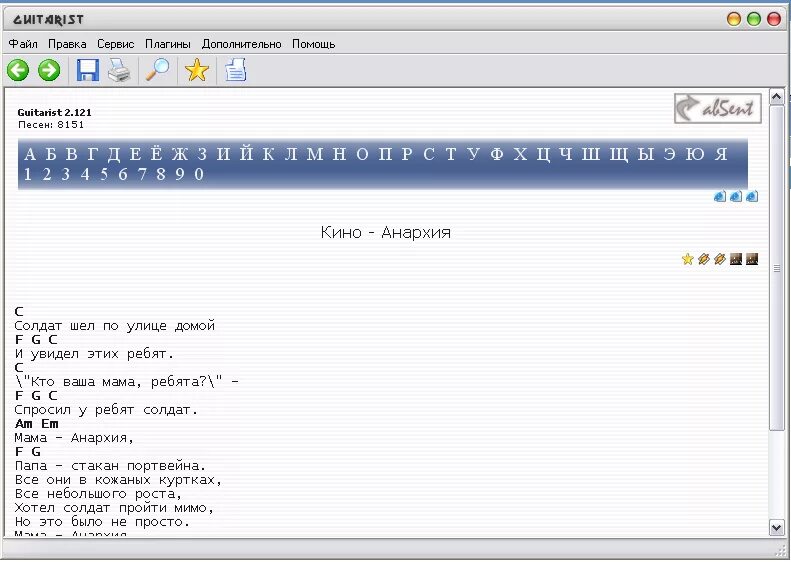
Task: Browse songs under letter С
Action: pyautogui.click(x=428, y=154)
